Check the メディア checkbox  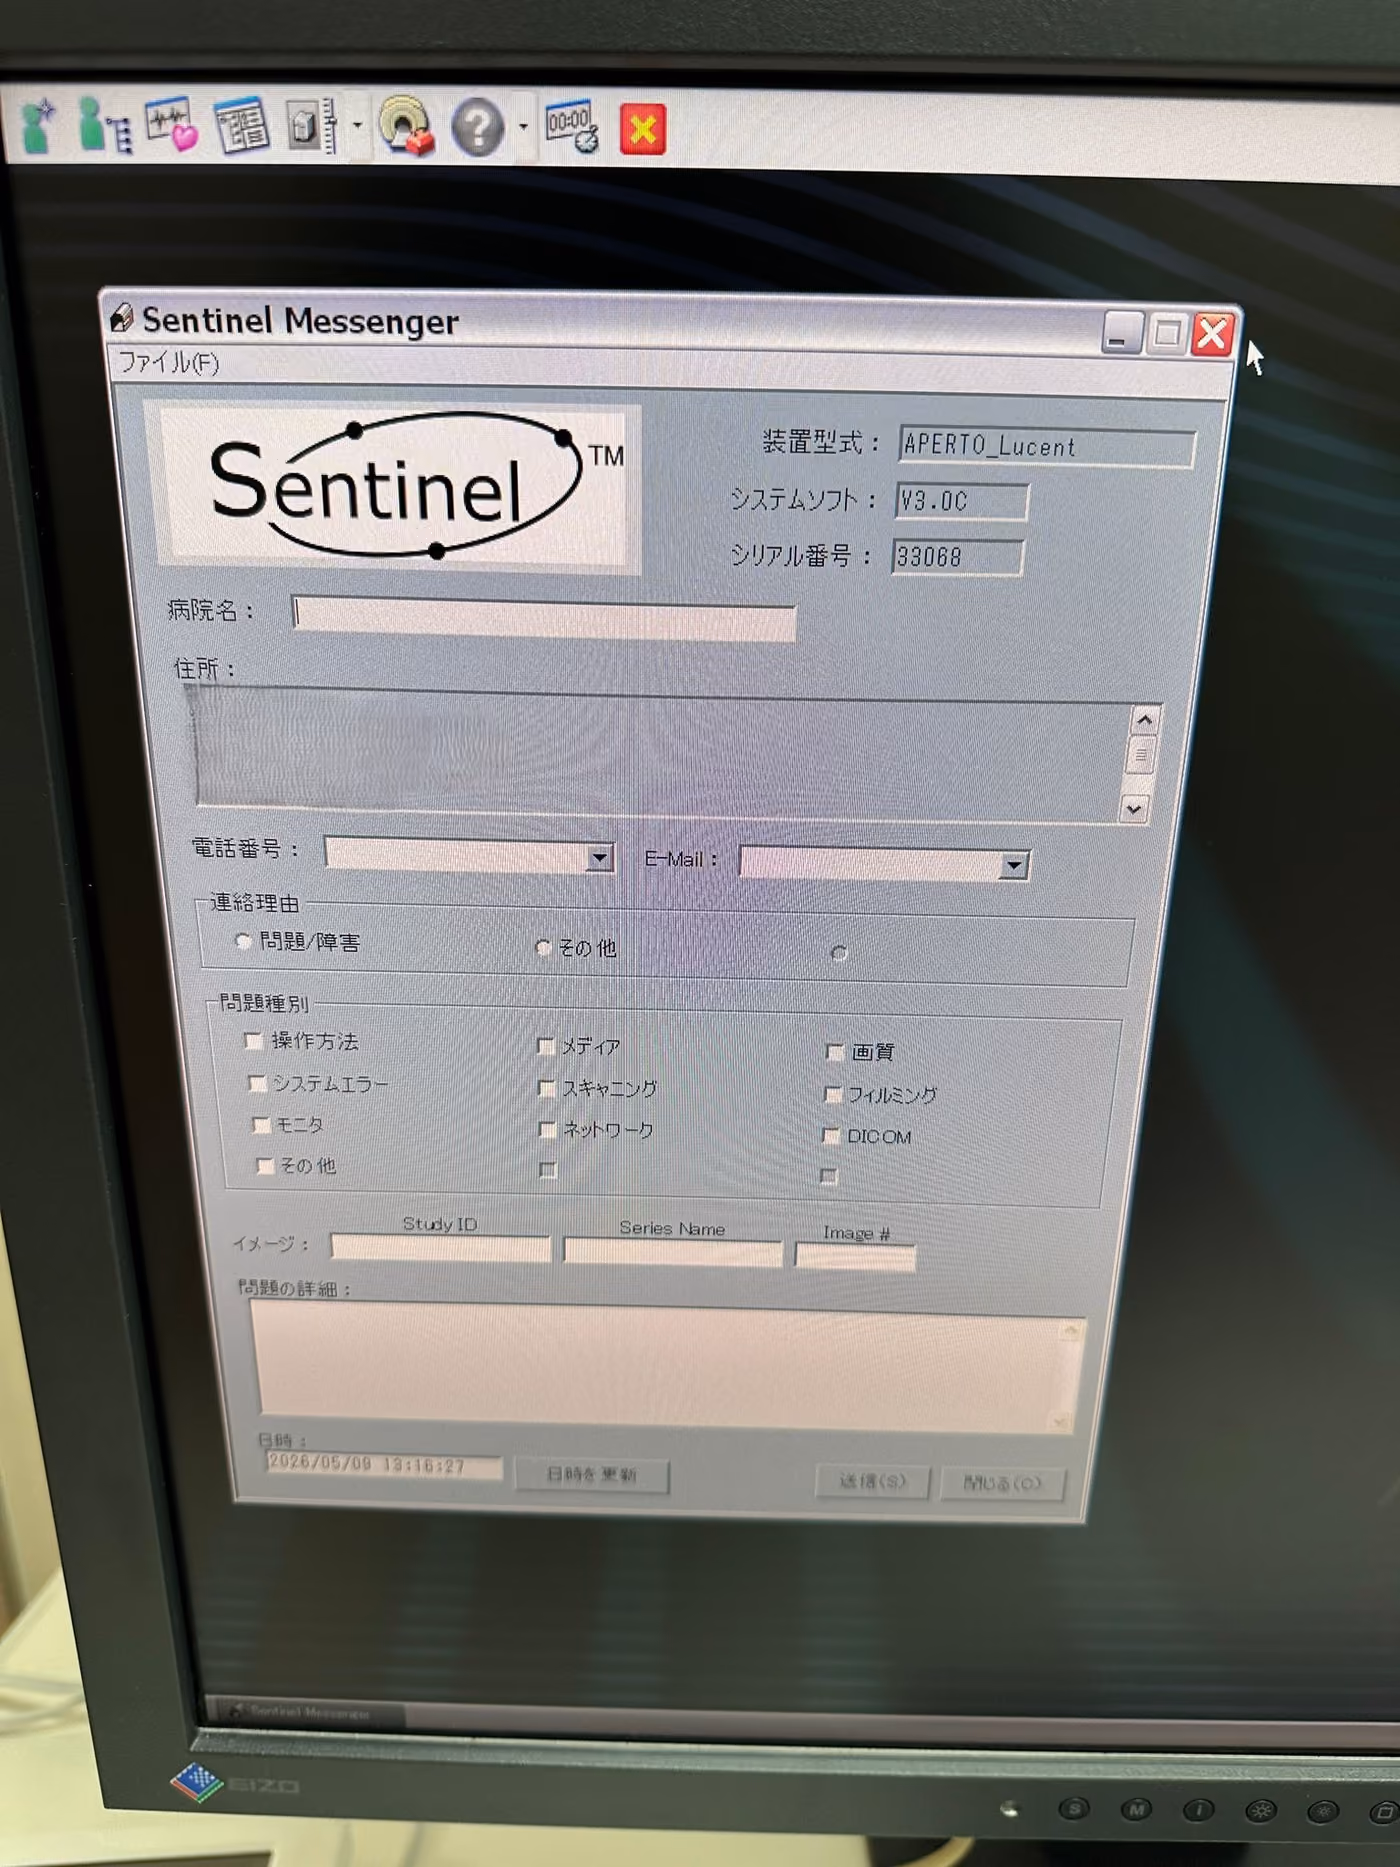546,1046
